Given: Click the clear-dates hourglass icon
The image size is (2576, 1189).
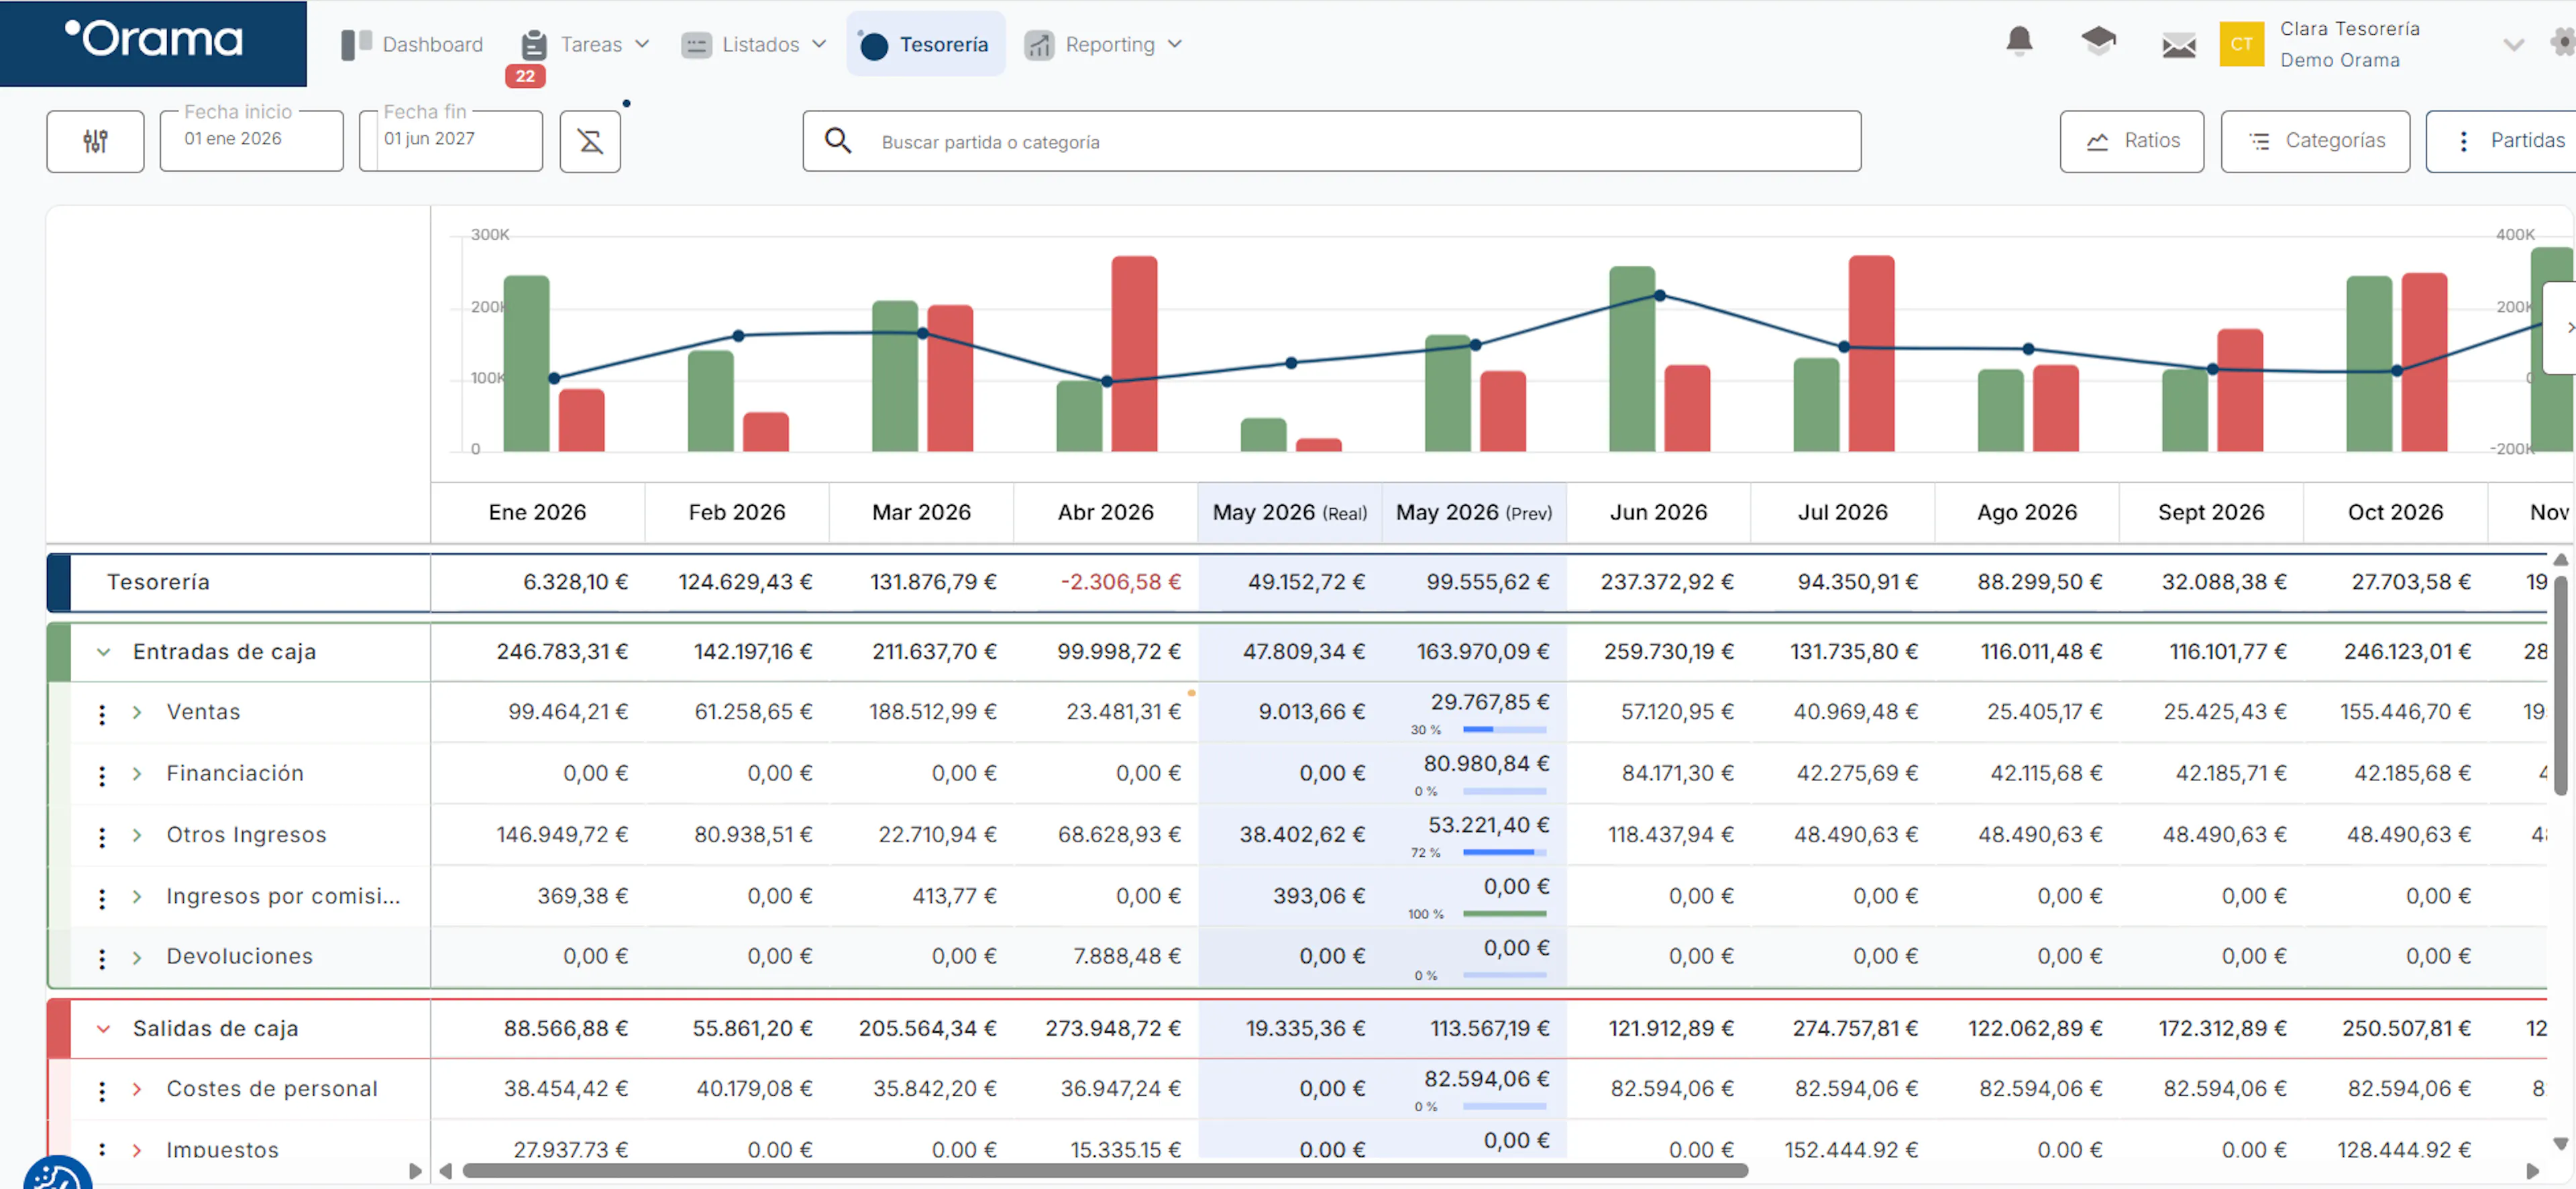Looking at the screenshot, I should click(590, 141).
